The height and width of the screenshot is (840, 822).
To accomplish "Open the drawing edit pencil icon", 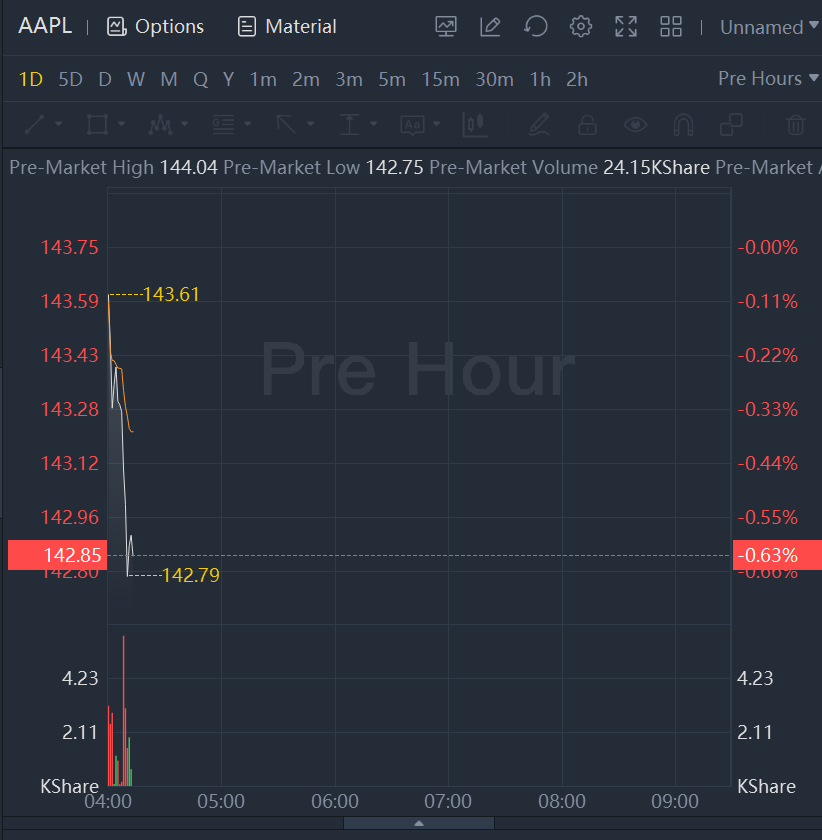I will (490, 27).
